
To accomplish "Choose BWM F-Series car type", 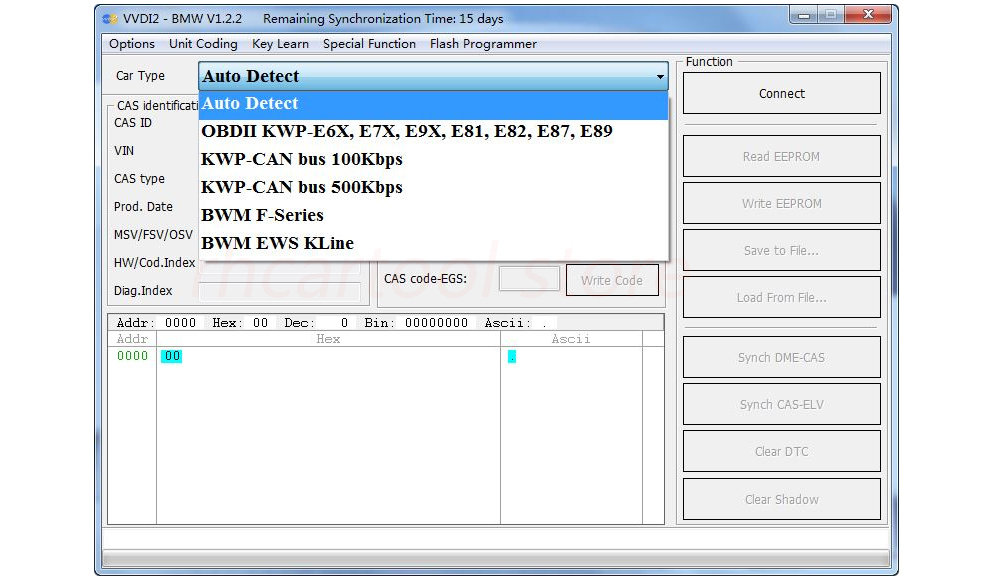I will [x=433, y=215].
